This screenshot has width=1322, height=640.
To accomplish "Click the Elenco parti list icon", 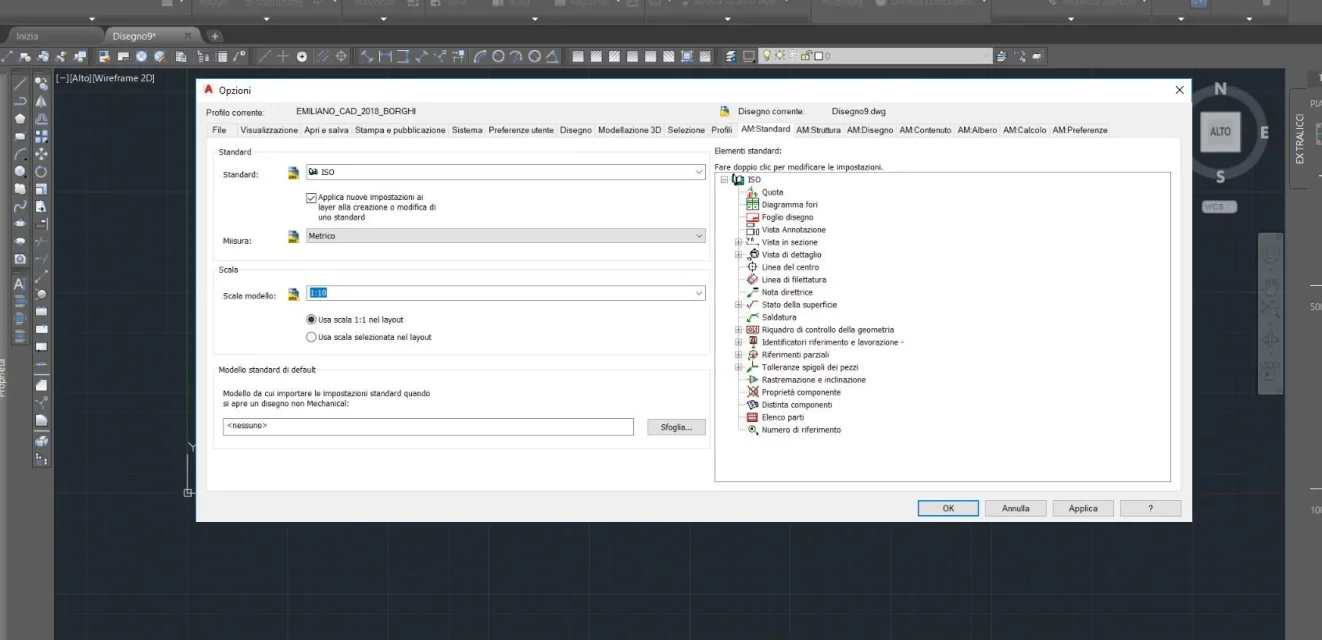I will 753,417.
